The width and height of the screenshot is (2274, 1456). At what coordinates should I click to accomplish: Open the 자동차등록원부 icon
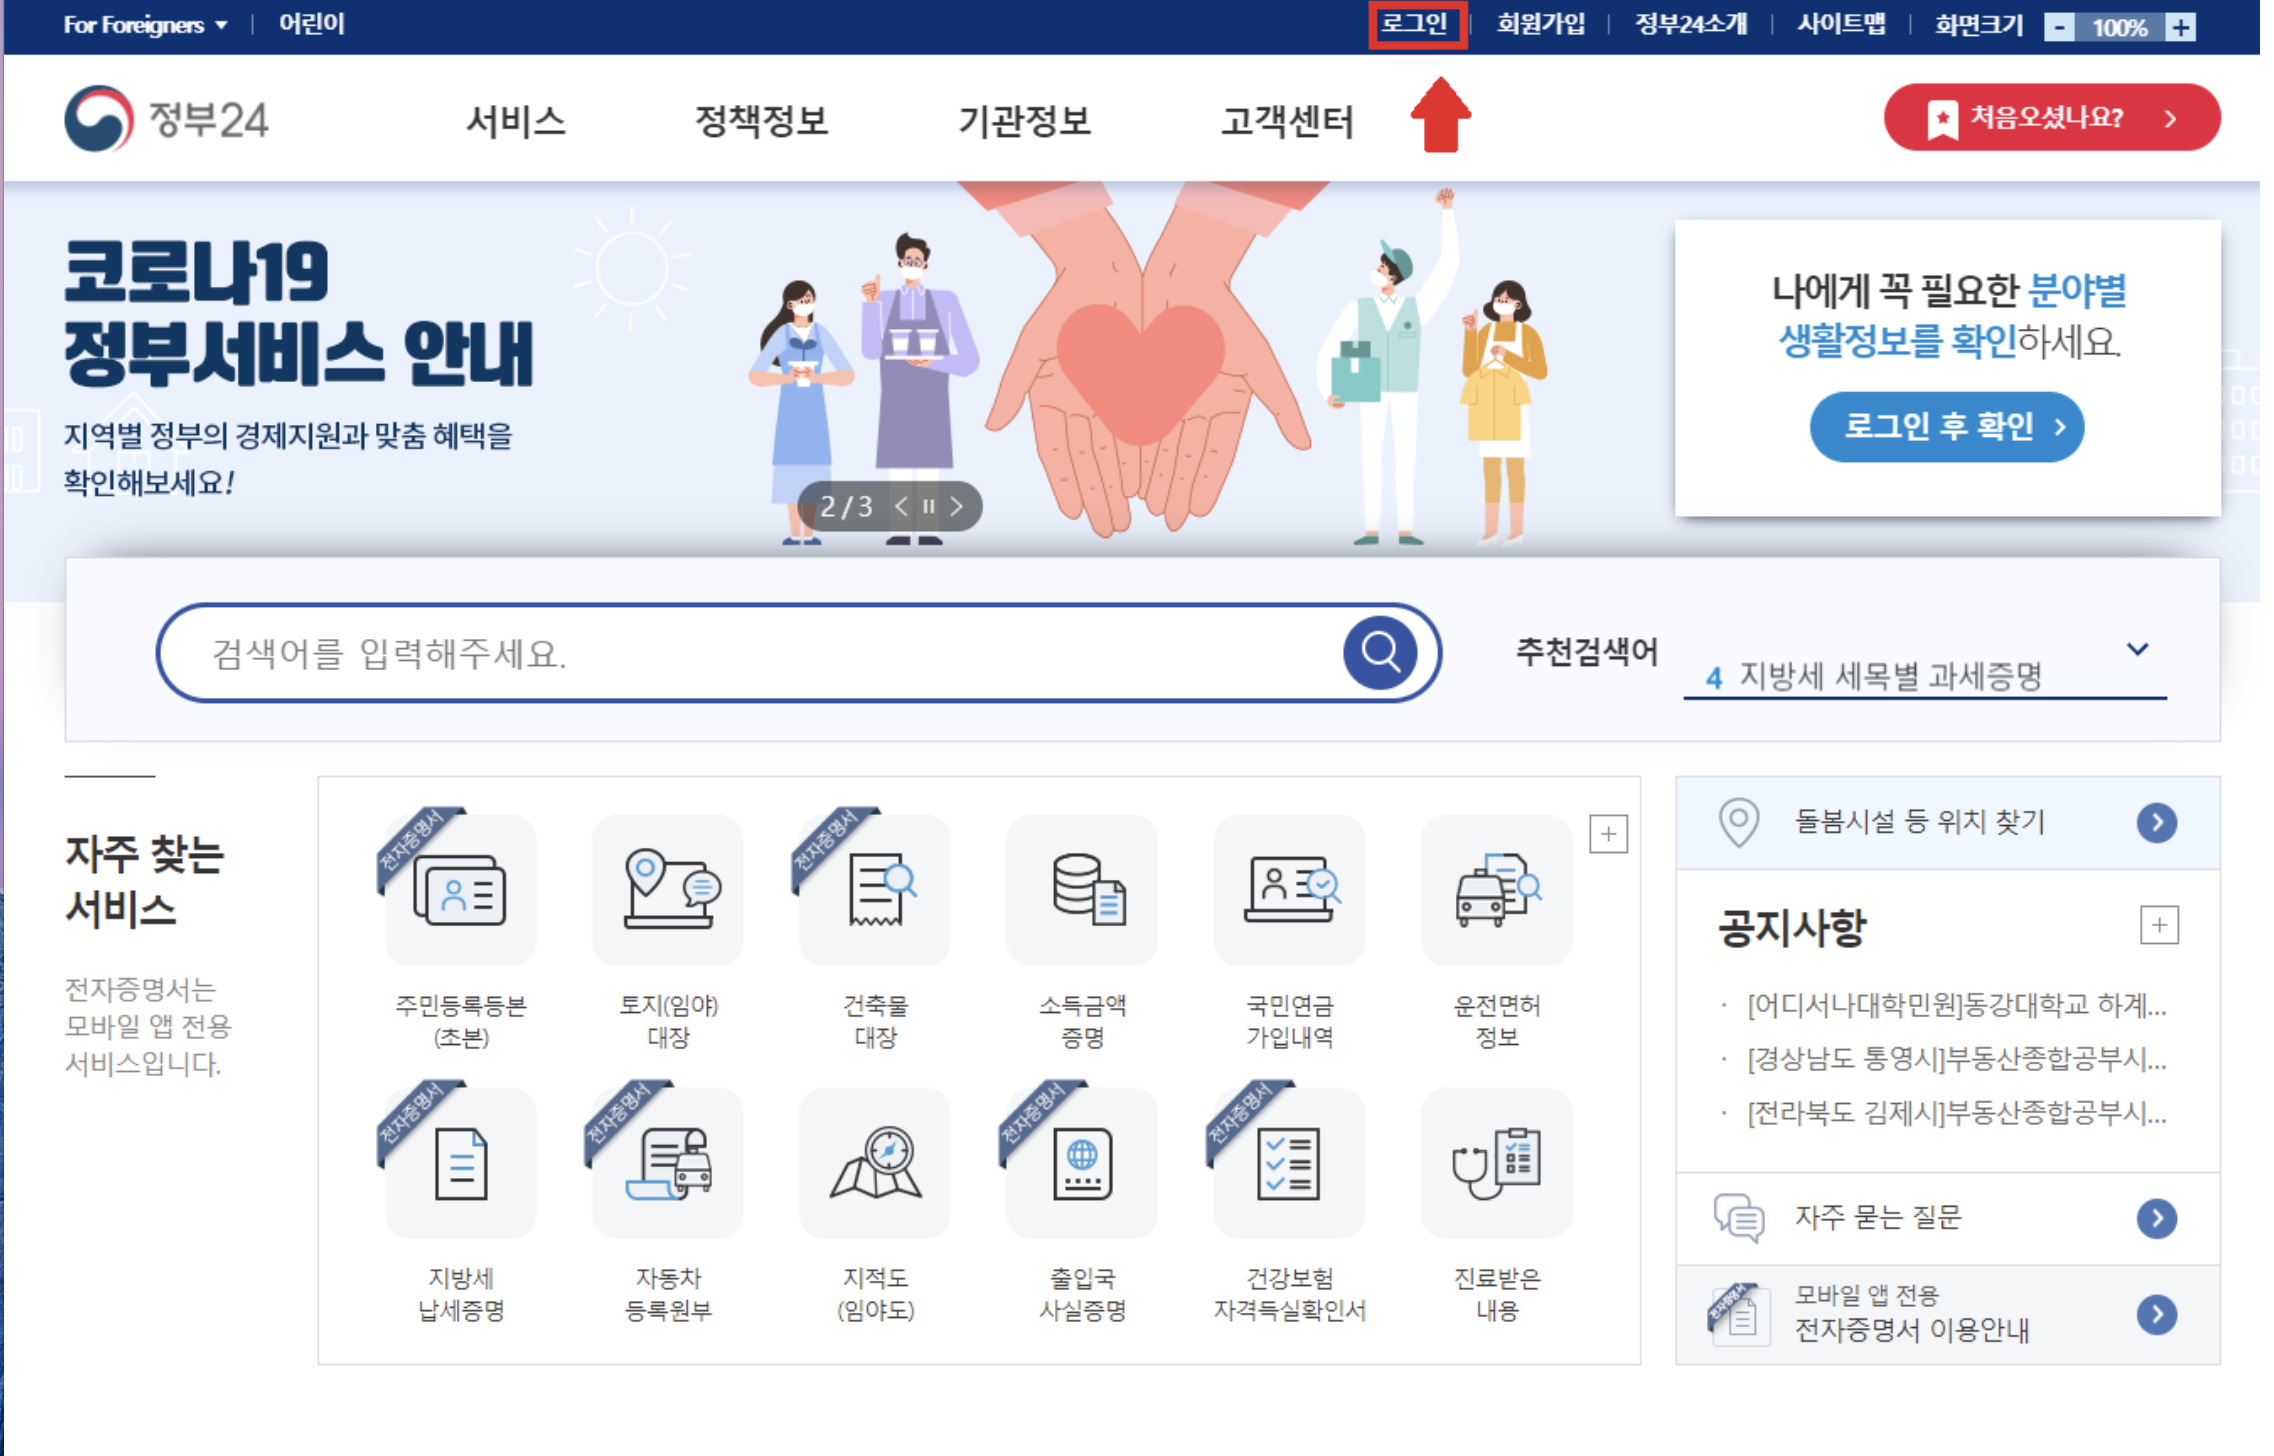tap(668, 1163)
